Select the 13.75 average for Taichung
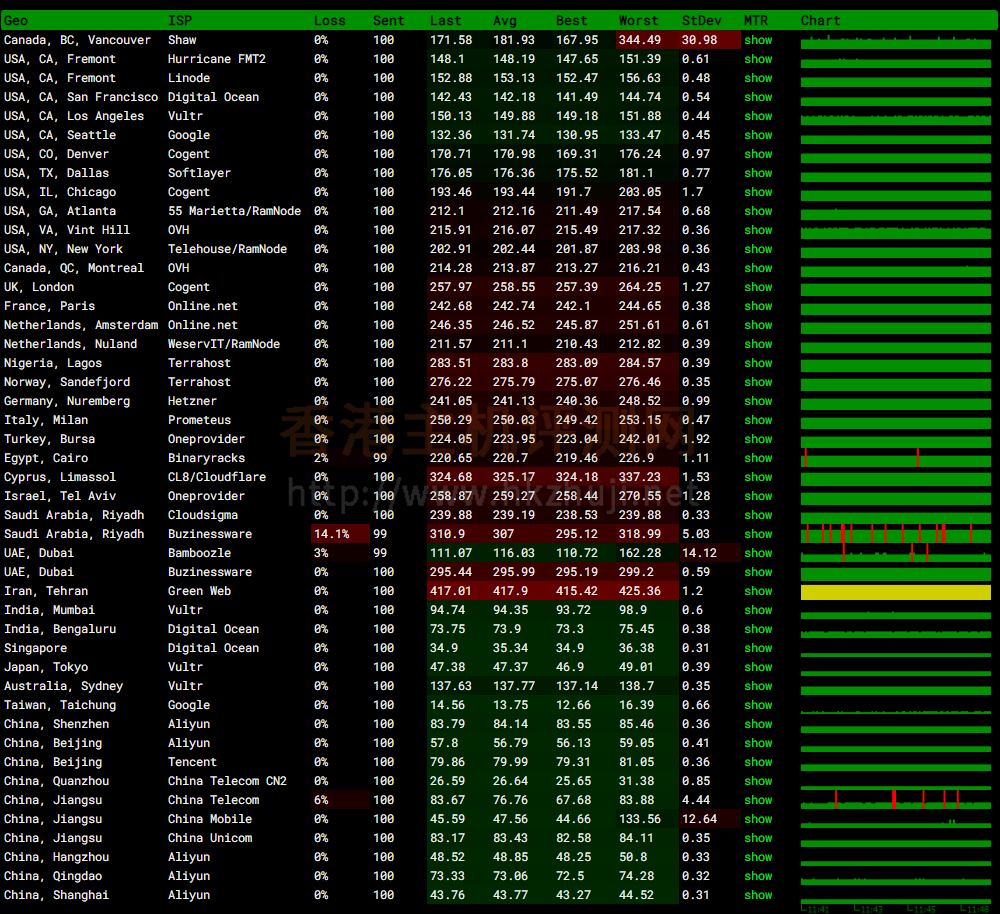This screenshot has width=1000, height=914. coord(510,705)
